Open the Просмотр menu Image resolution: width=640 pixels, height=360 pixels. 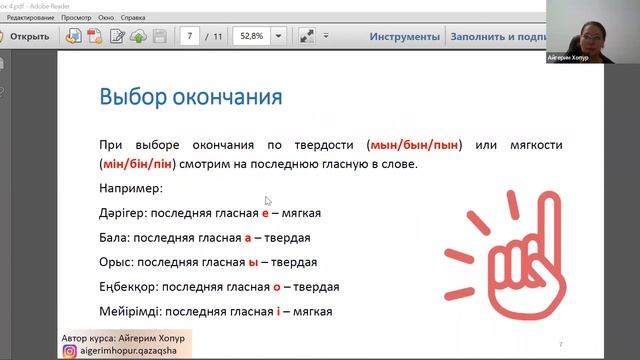pyautogui.click(x=76, y=18)
